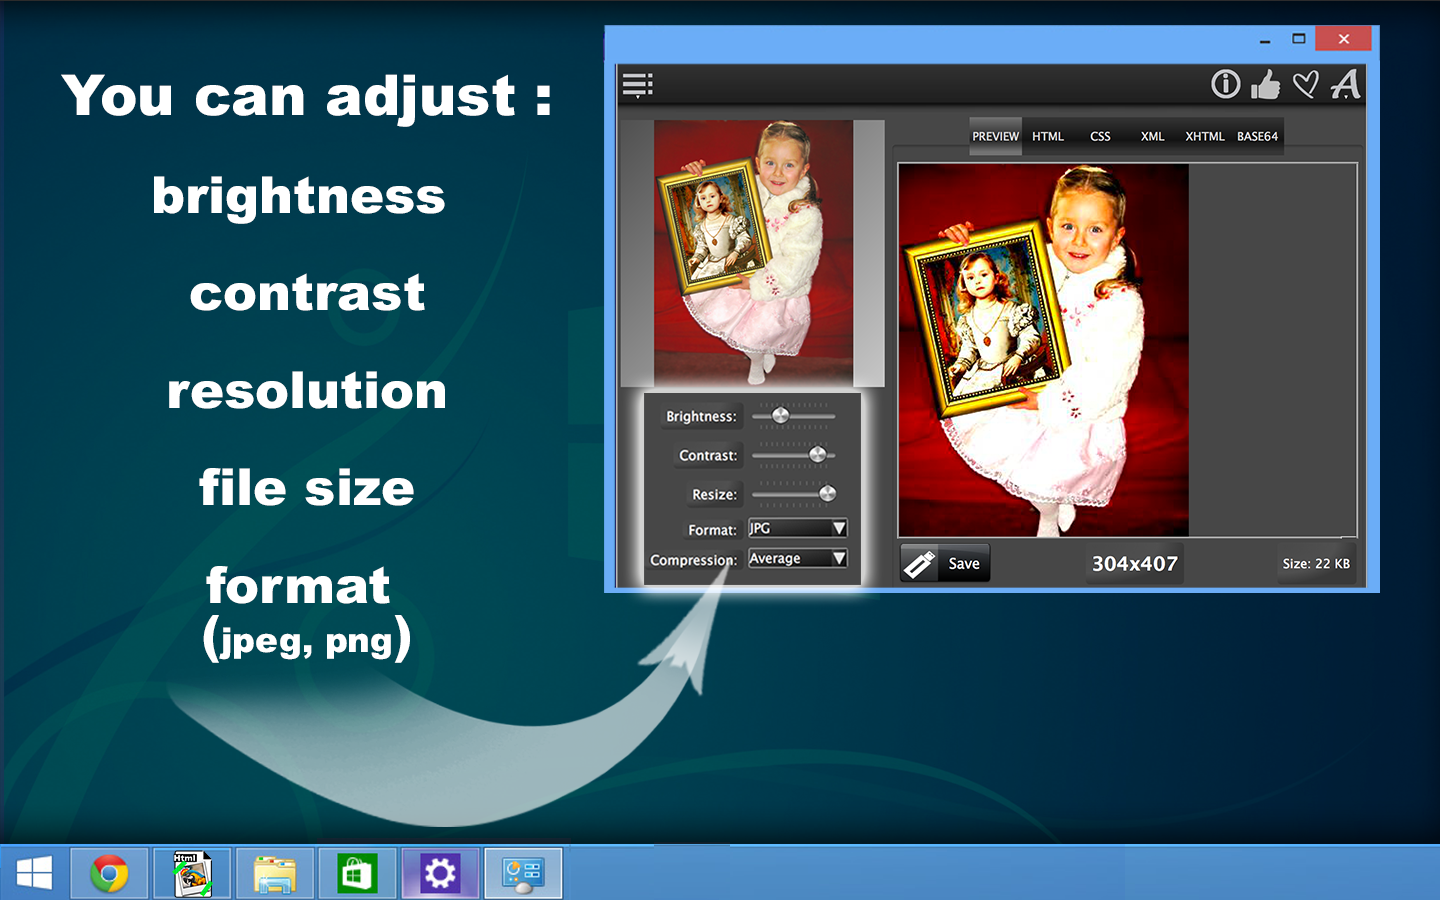Click the Size: 22 KB label

point(1316,564)
